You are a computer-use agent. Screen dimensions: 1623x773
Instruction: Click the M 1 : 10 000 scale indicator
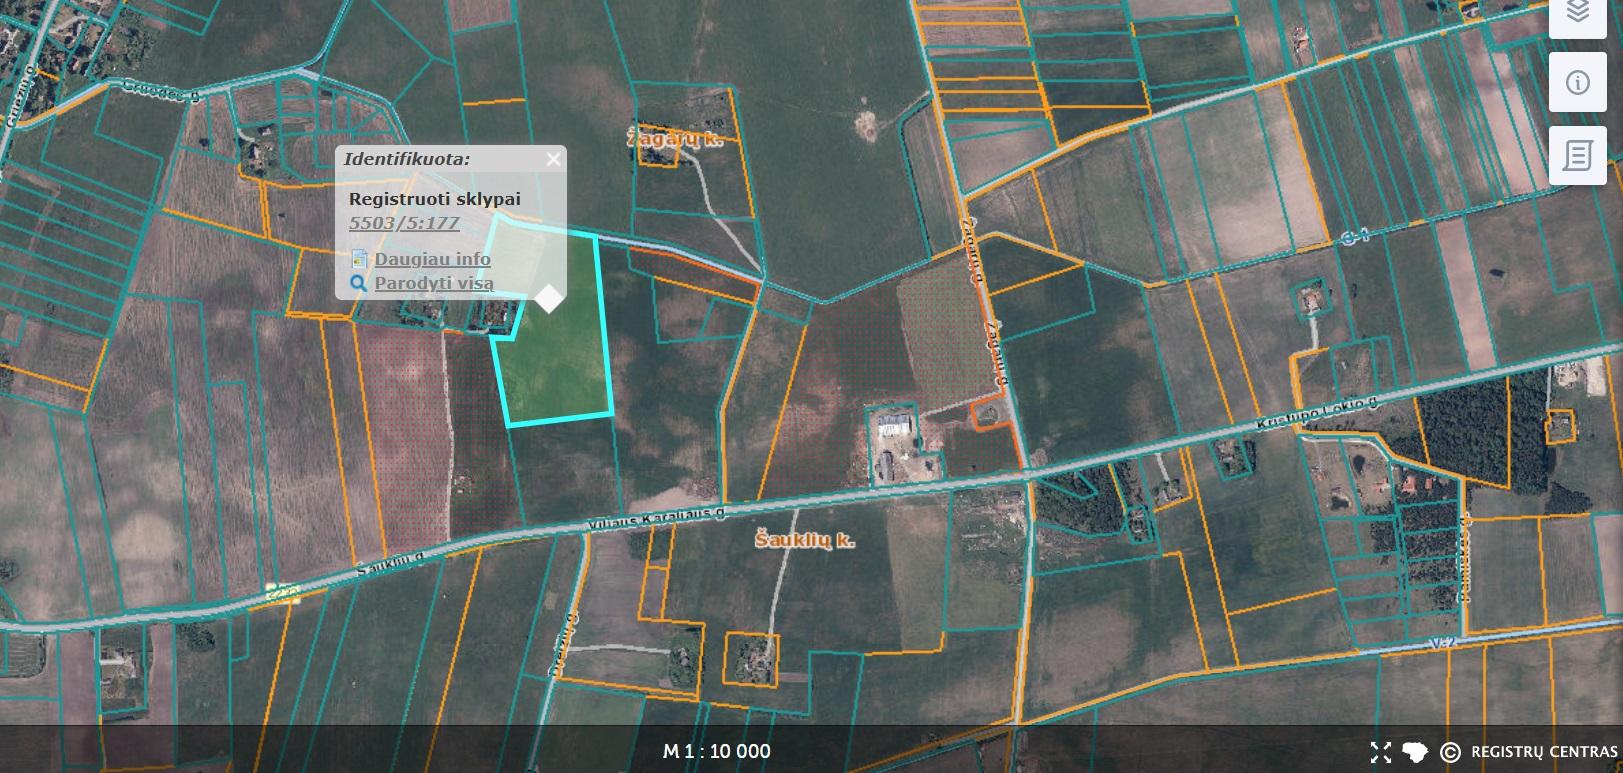[x=716, y=751]
